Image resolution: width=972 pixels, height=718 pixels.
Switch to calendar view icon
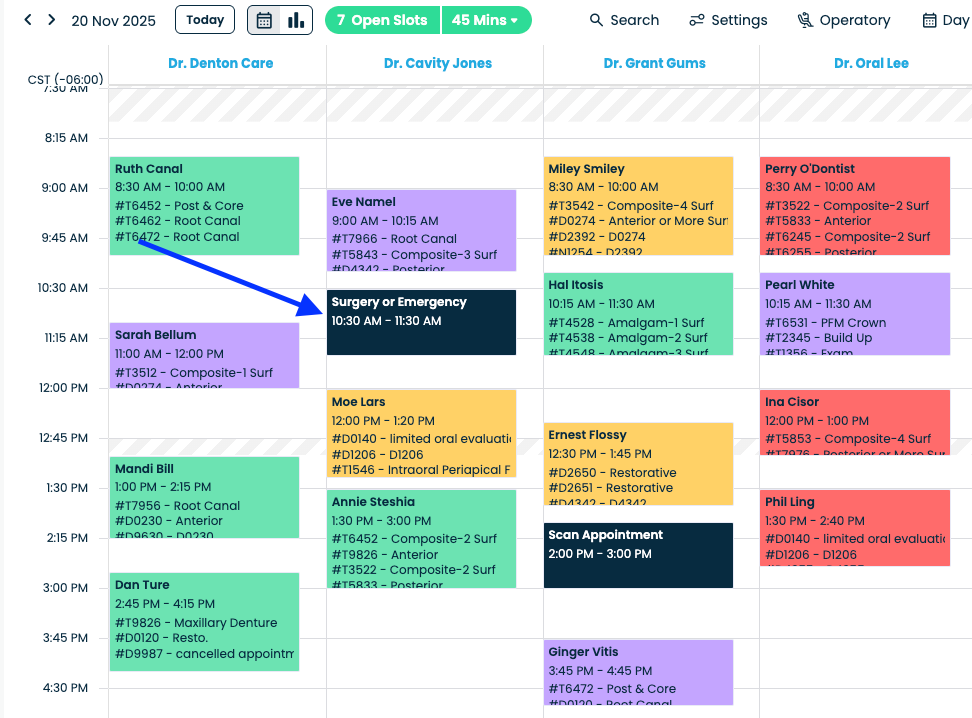coord(265,20)
